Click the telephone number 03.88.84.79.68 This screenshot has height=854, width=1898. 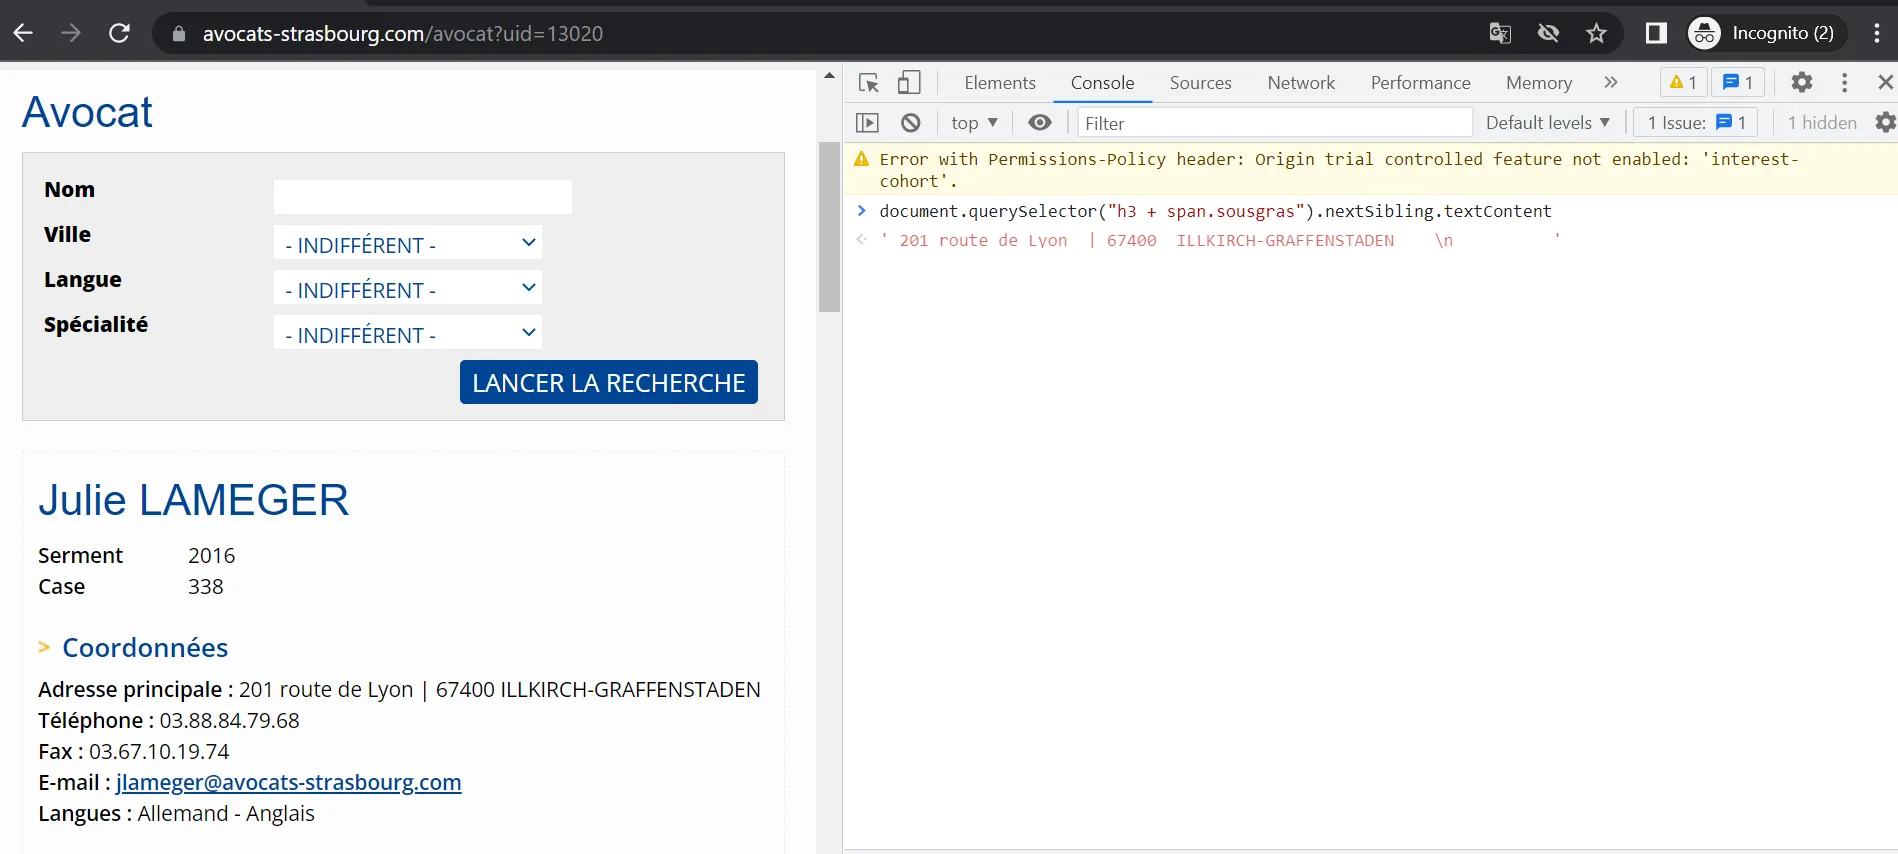(229, 720)
